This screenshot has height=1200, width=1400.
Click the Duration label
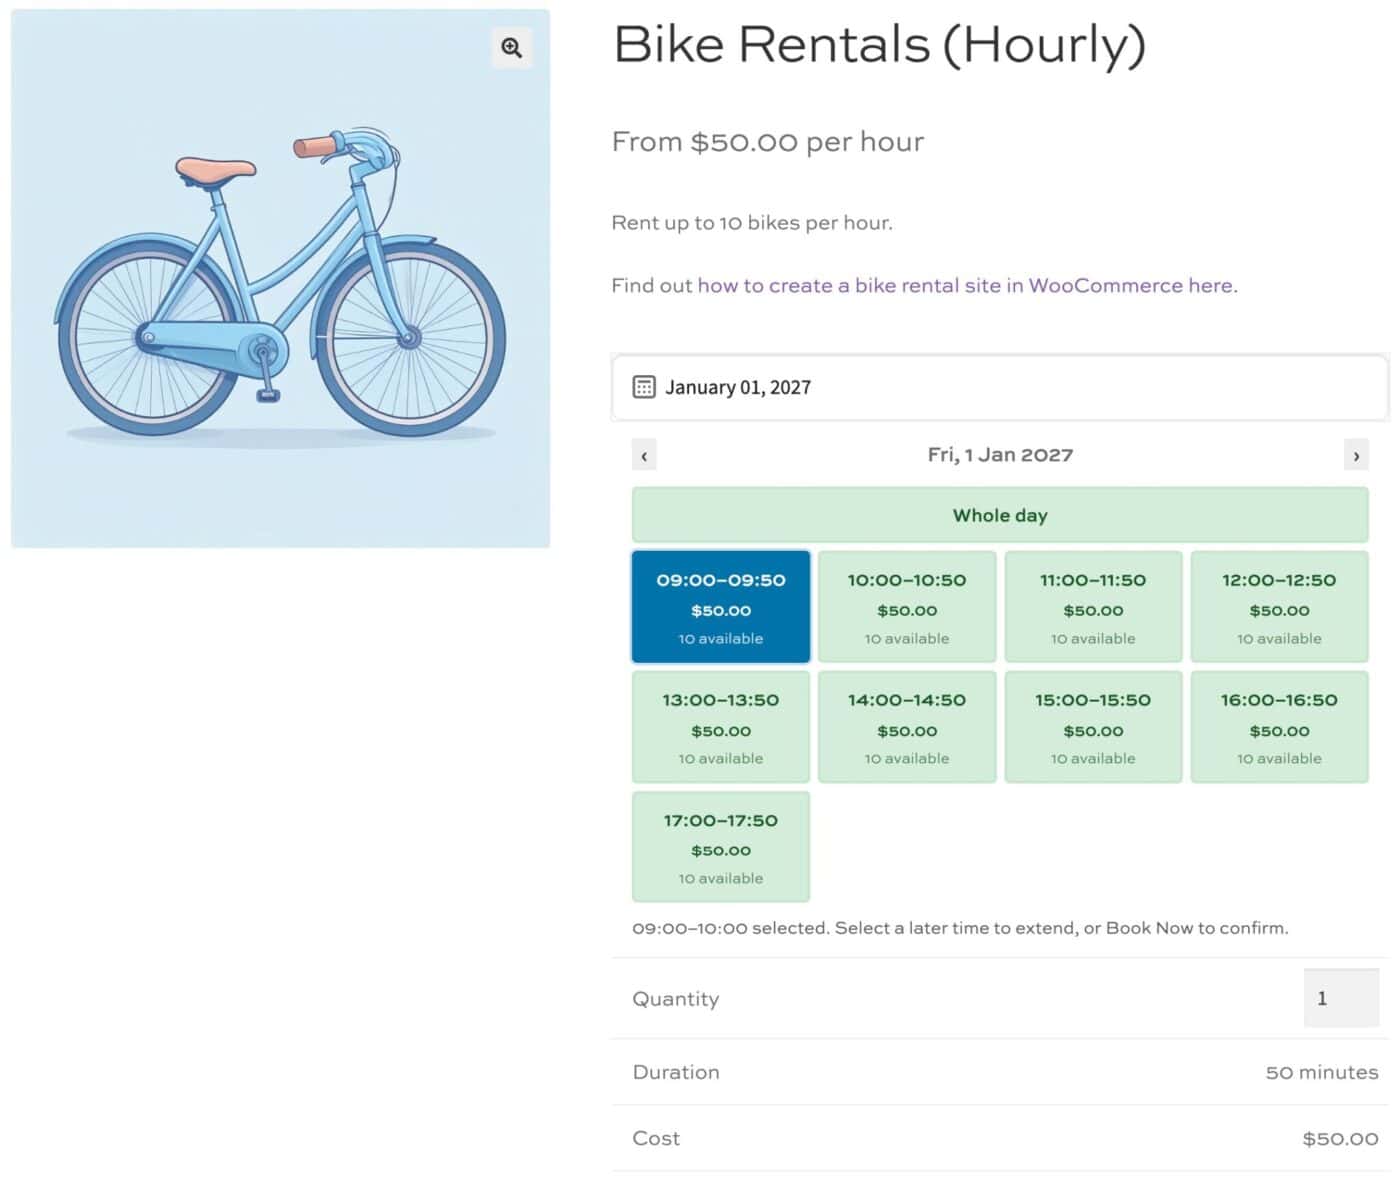676,1072
